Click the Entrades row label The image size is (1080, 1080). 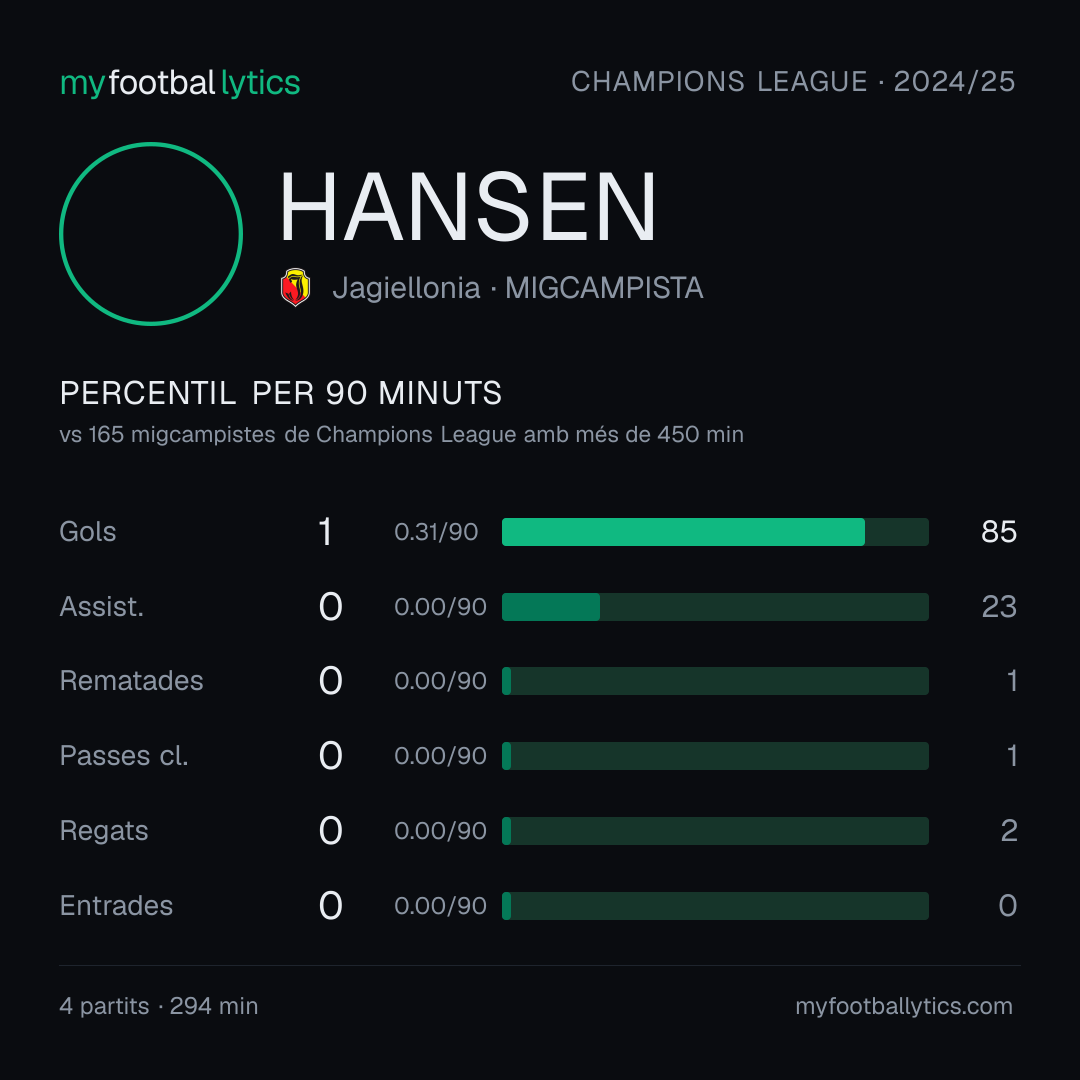pyautogui.click(x=116, y=906)
